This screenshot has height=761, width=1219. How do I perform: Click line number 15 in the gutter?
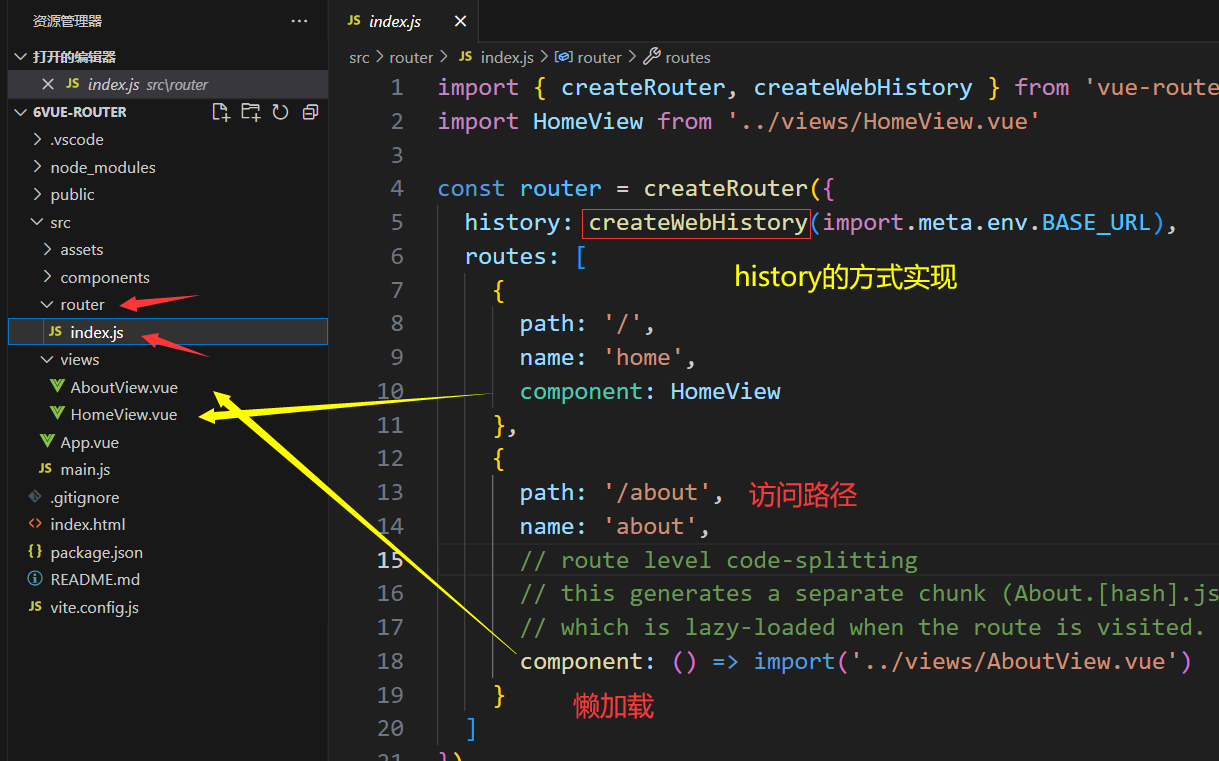click(390, 560)
